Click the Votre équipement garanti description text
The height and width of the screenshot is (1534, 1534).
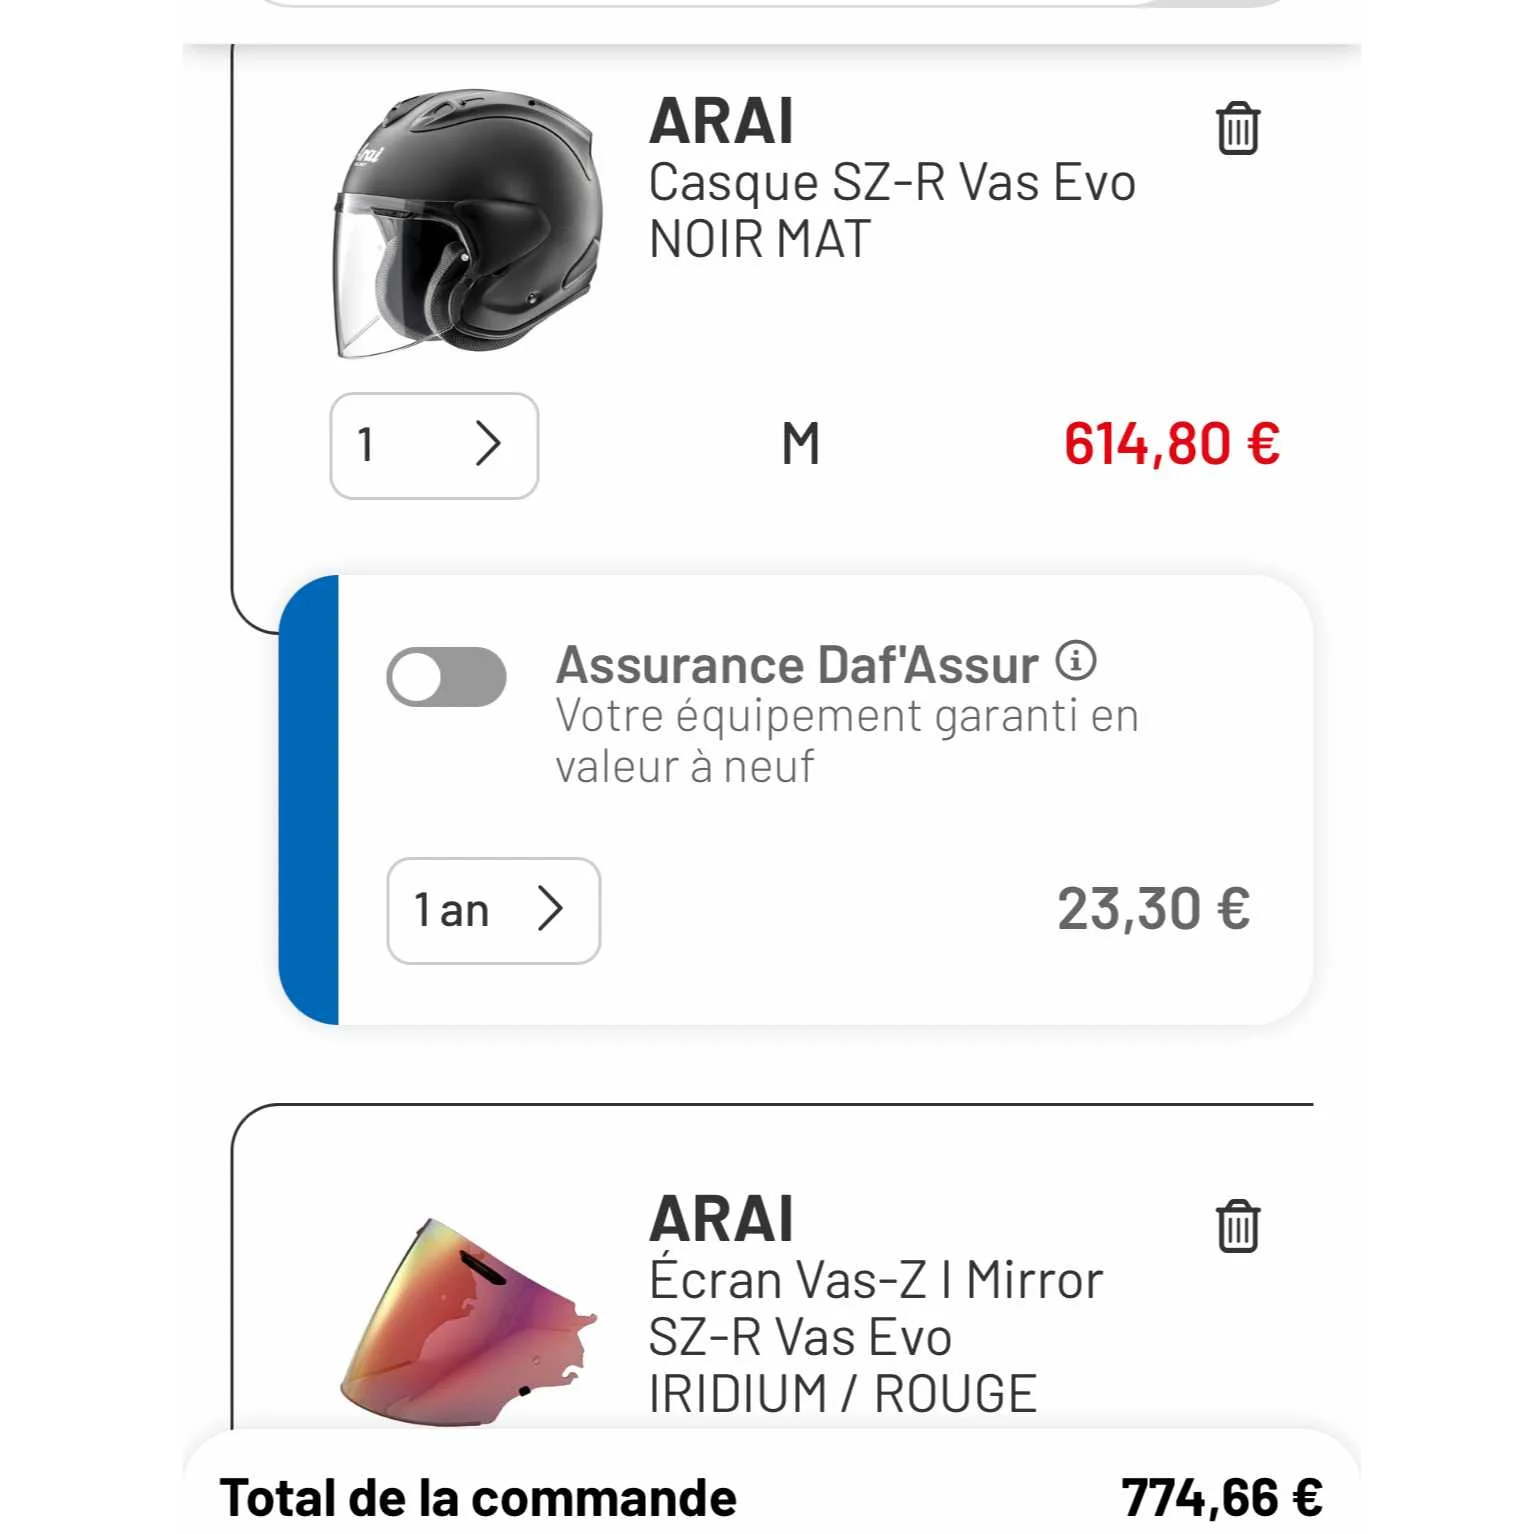point(847,741)
